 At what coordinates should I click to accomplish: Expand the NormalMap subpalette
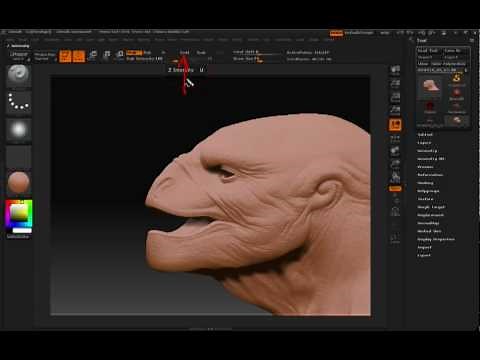point(428,223)
